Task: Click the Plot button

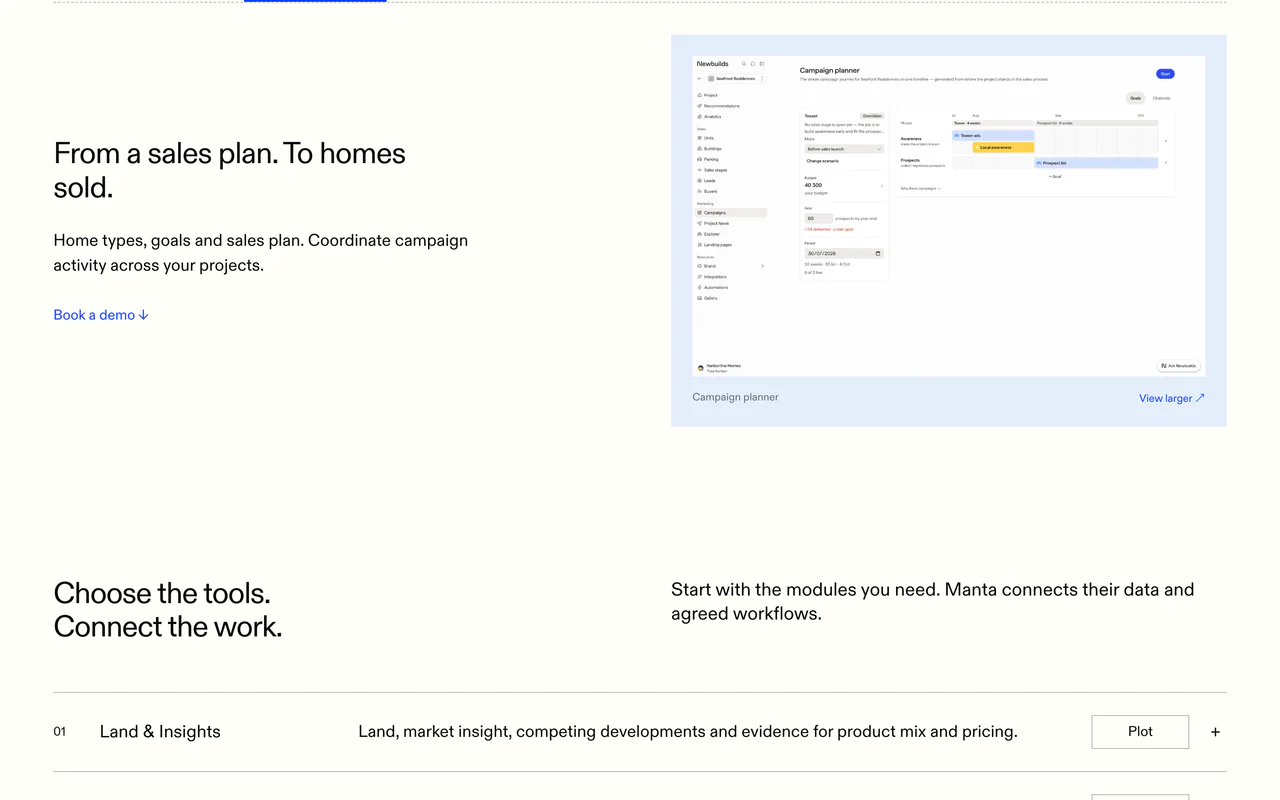Action: pyautogui.click(x=1140, y=732)
